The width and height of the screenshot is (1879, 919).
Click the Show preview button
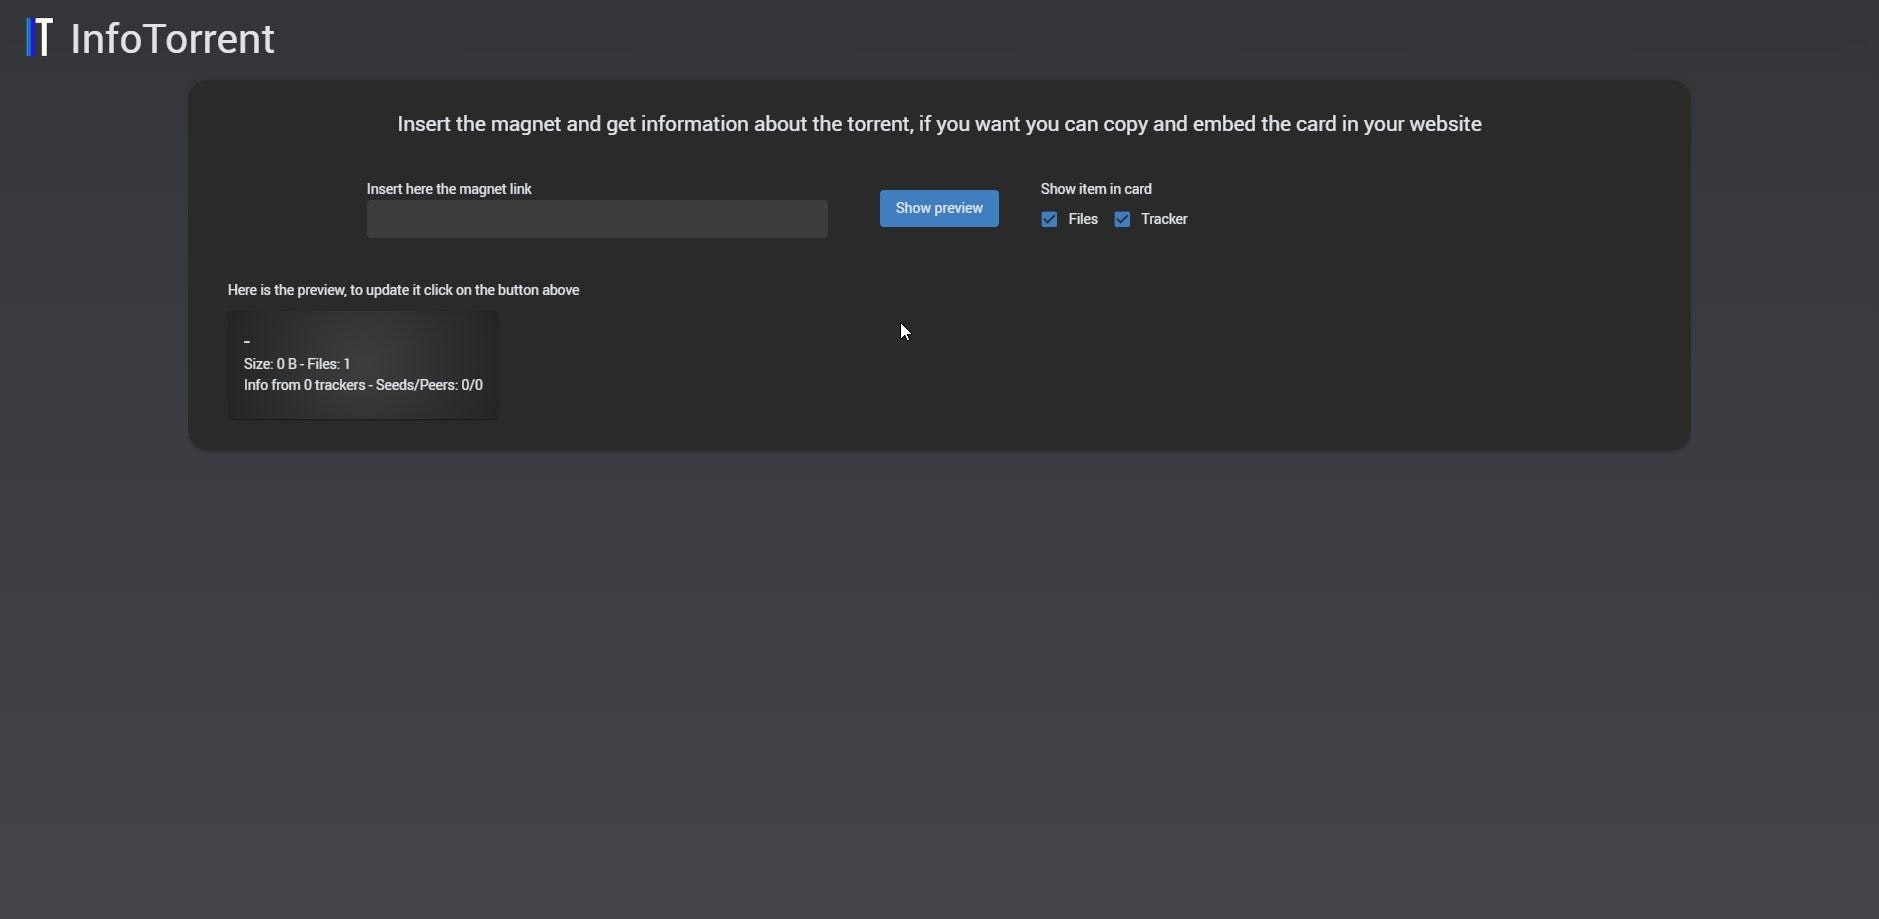[939, 208]
